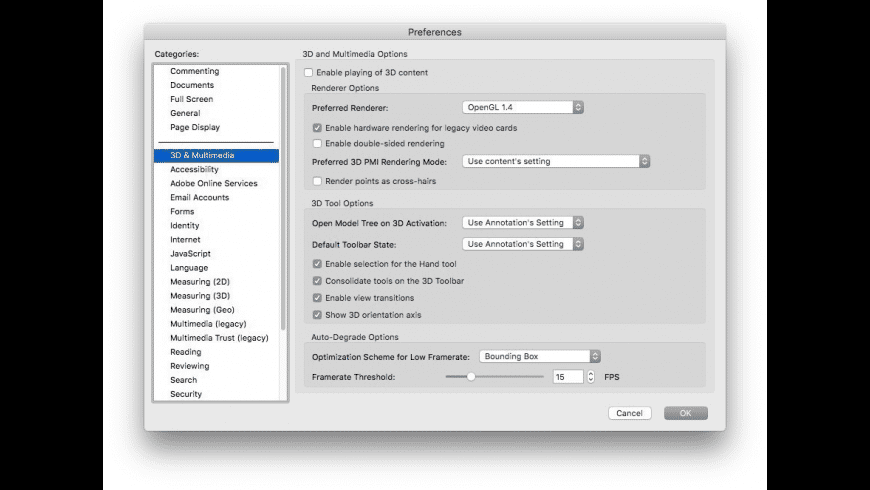Select Measuring (3D) category
The width and height of the screenshot is (870, 490).
click(200, 296)
